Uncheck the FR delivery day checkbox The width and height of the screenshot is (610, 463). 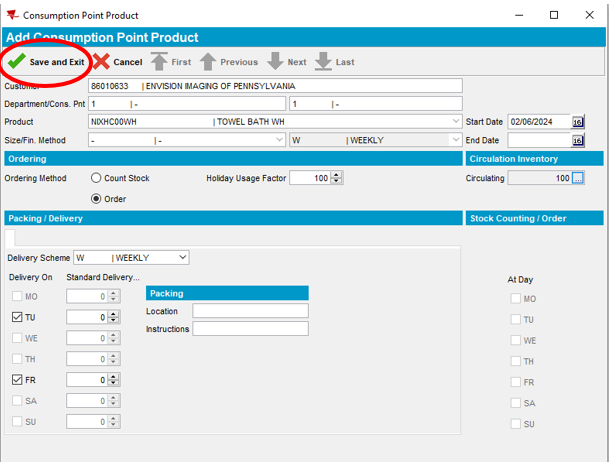pyautogui.click(x=17, y=380)
